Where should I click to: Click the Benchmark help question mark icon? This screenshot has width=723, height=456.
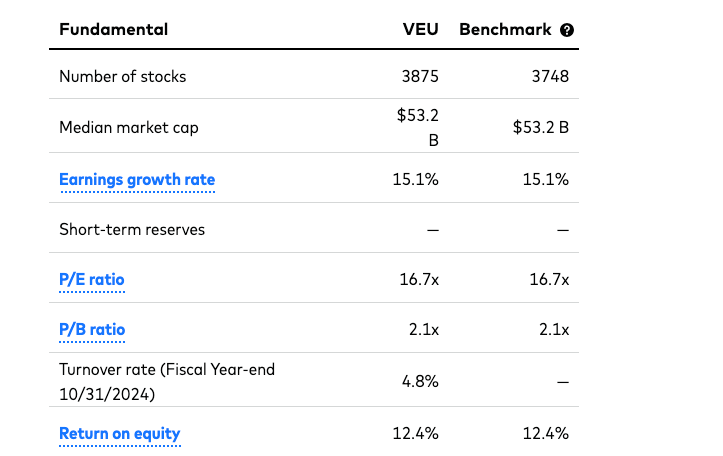point(567,30)
